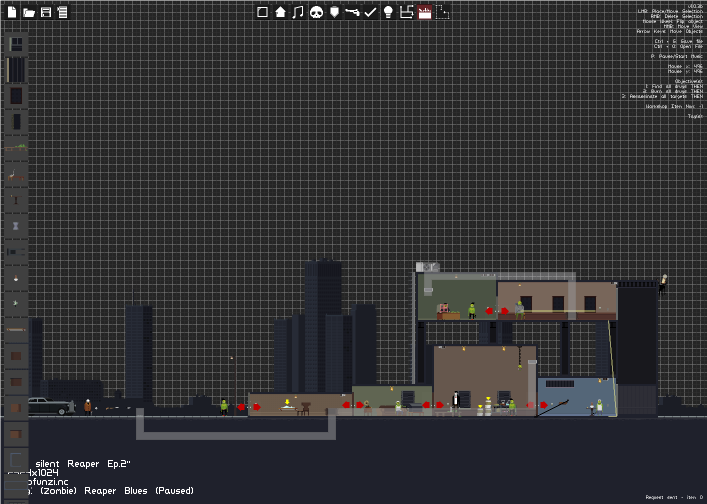Open the music note category
The width and height of the screenshot is (707, 504).
[298, 12]
